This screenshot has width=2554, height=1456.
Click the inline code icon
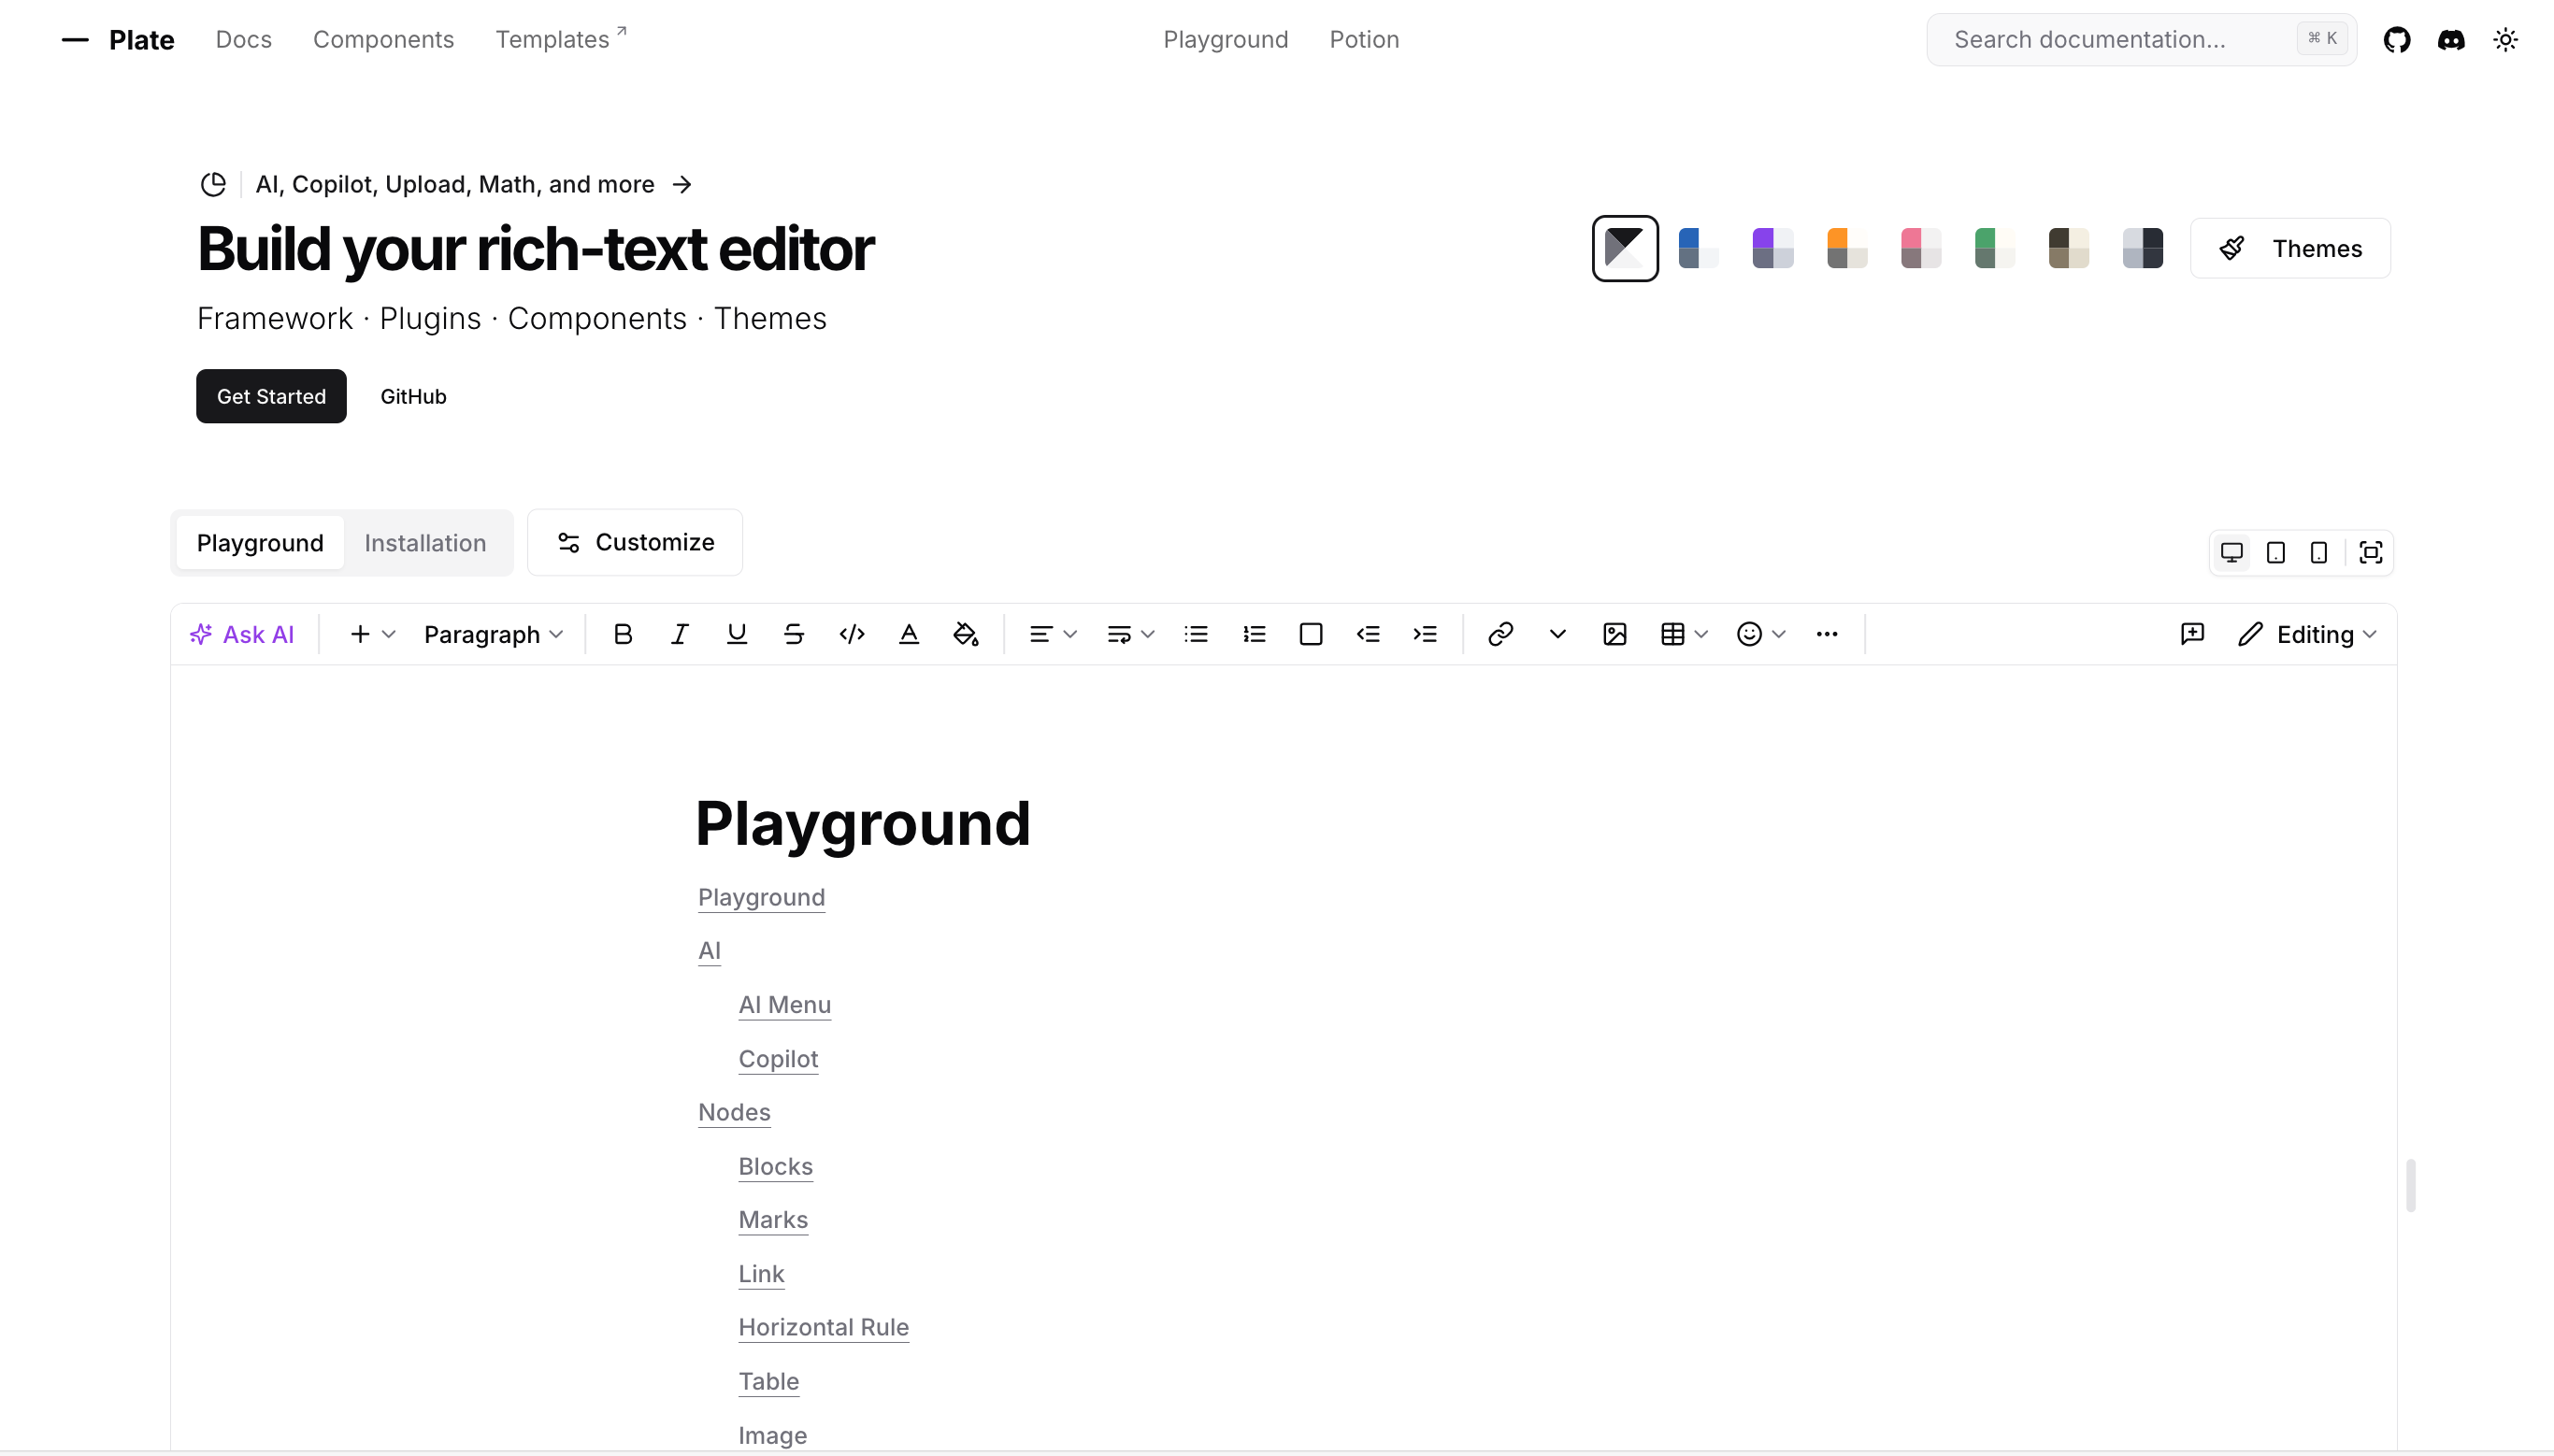point(851,634)
